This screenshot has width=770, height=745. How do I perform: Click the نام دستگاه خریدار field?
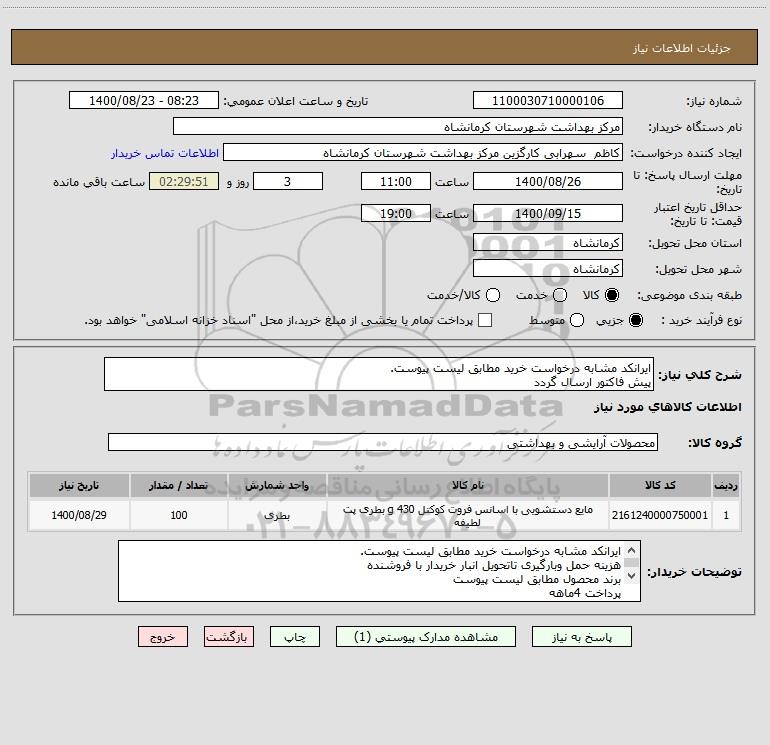coord(398,127)
